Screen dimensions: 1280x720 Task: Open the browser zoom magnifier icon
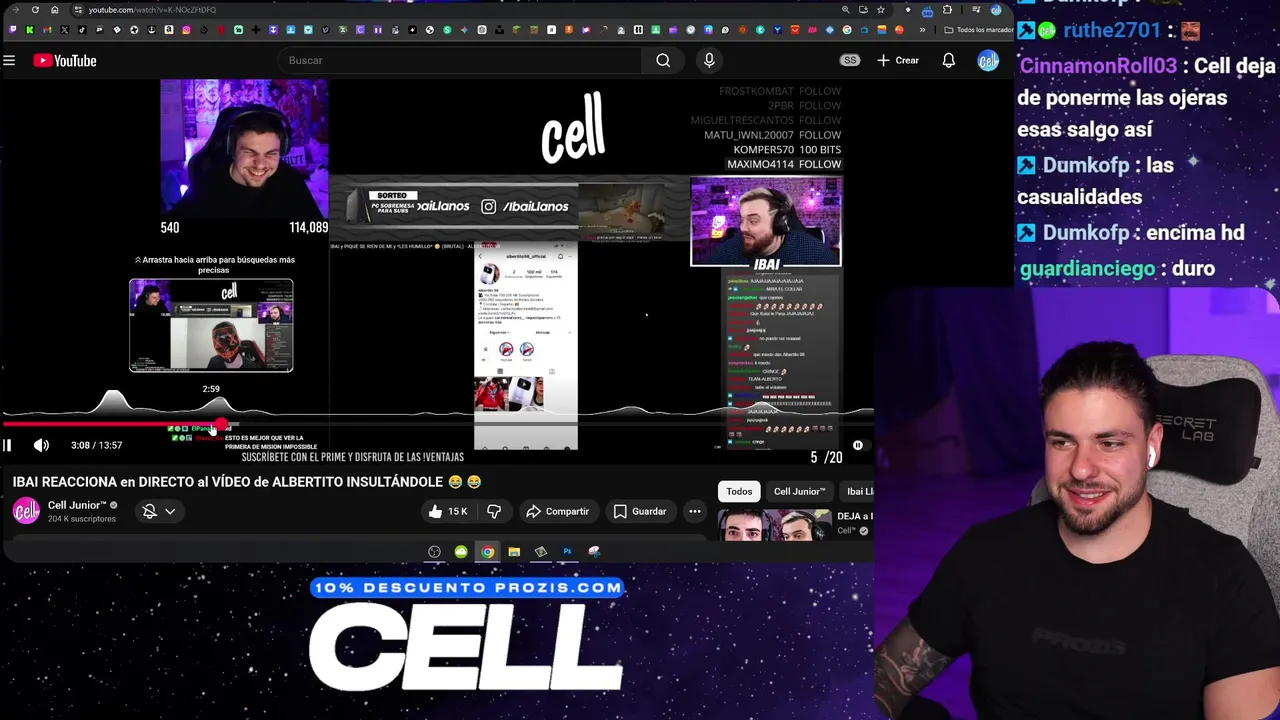tap(846, 10)
